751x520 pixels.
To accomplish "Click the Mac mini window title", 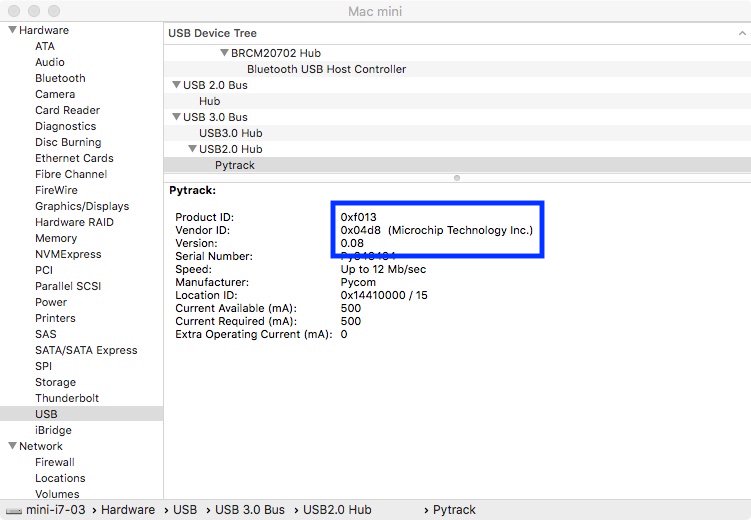I will coord(375,11).
